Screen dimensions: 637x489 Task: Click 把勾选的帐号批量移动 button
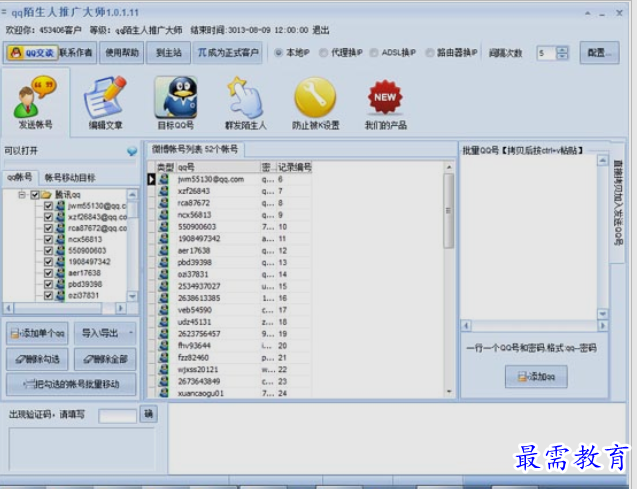[71, 384]
